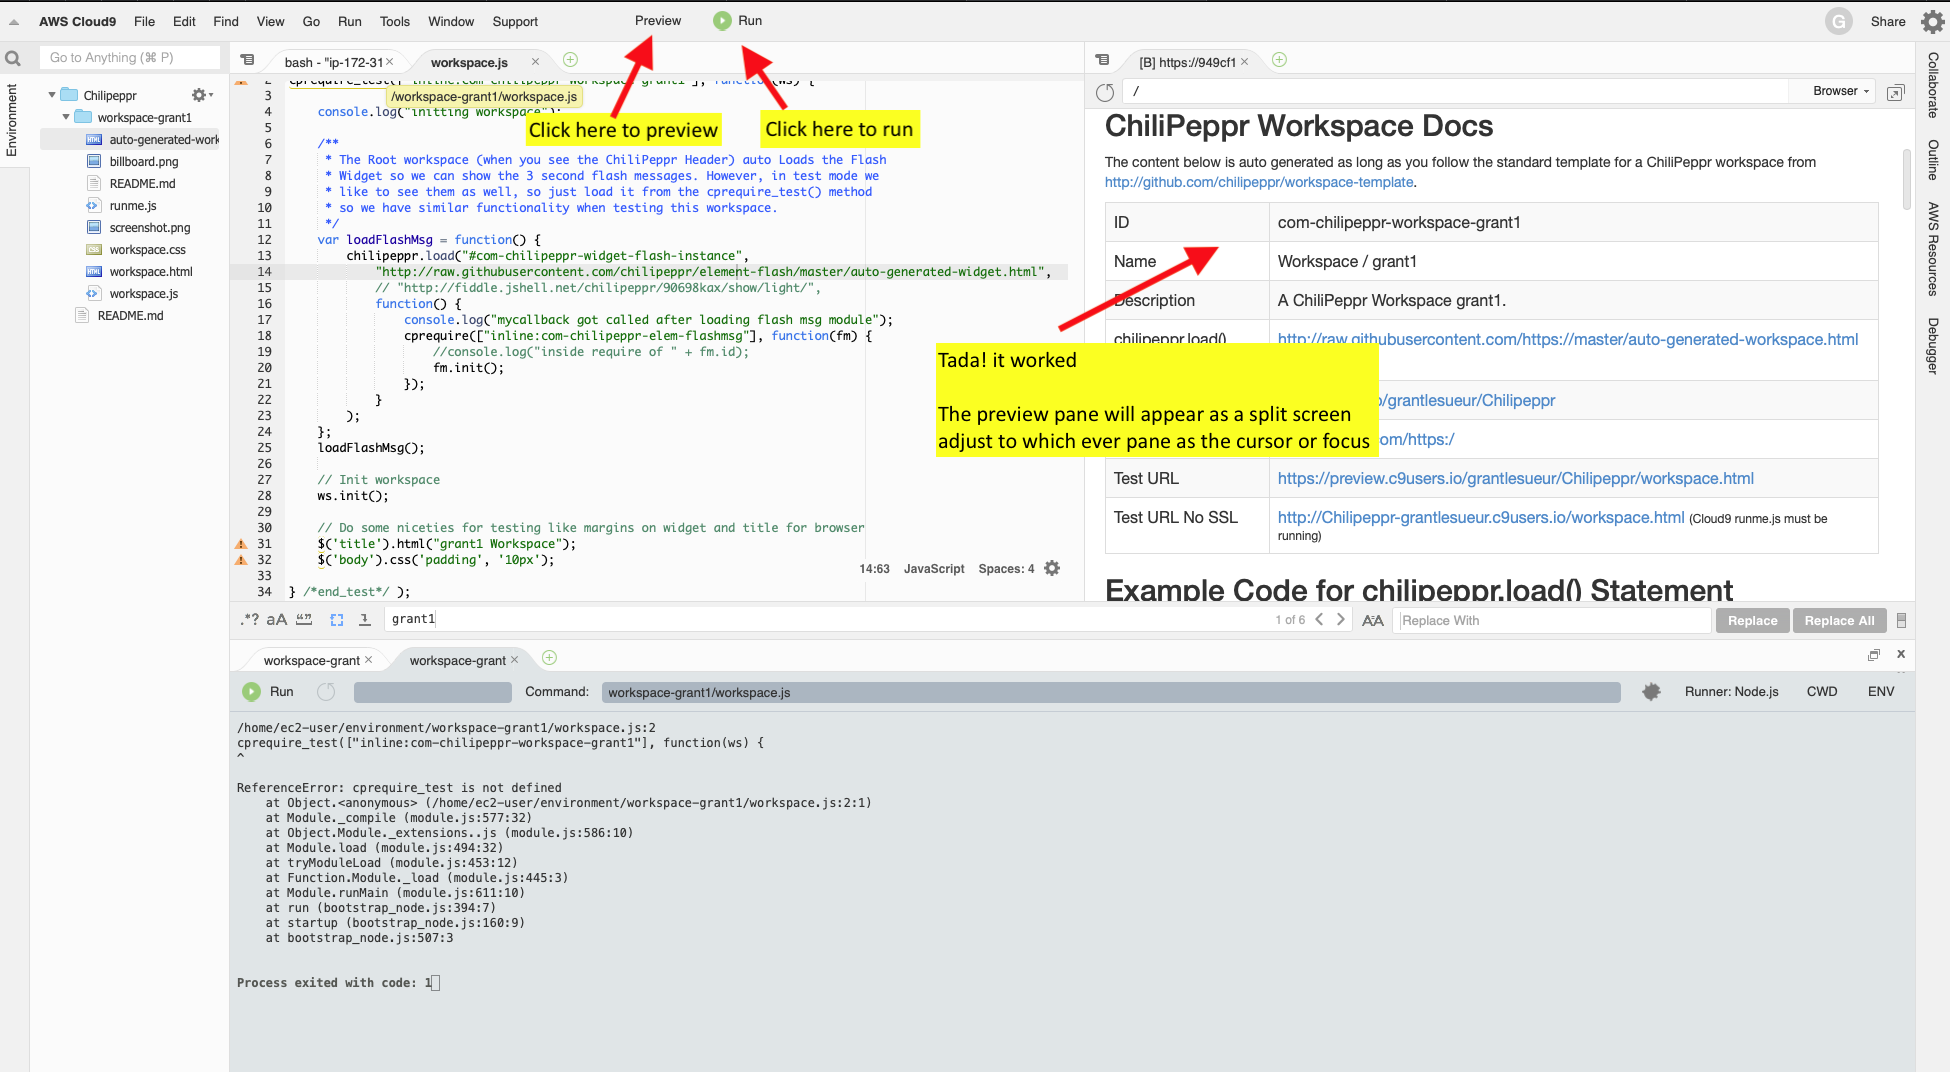
Task: Go to previous search match
Action: click(1320, 619)
